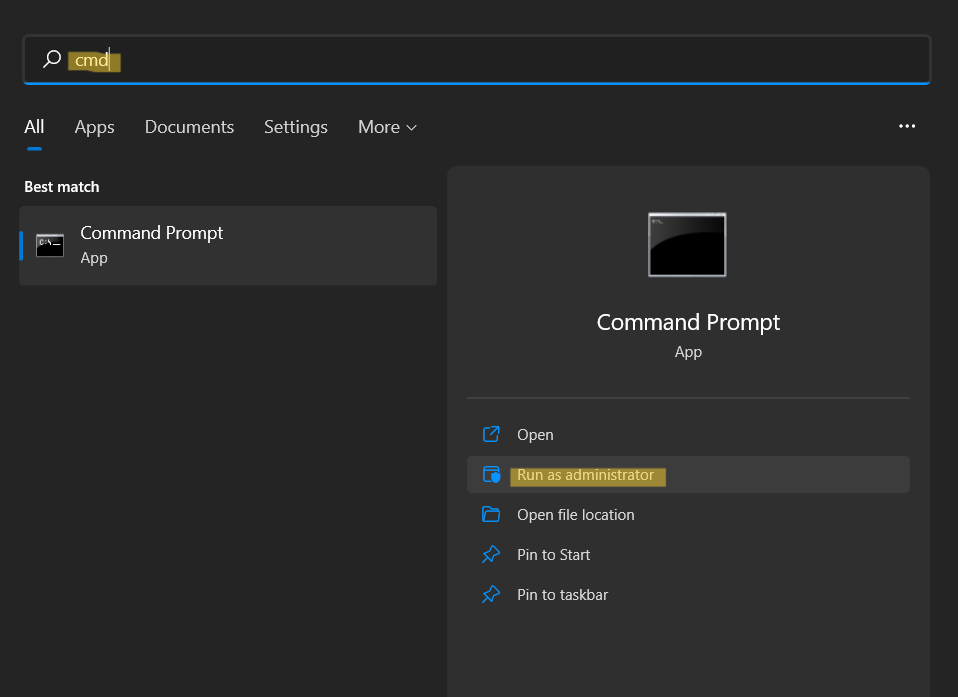Viewport: 958px width, 697px height.
Task: Choose Pin to taskbar
Action: (x=562, y=595)
